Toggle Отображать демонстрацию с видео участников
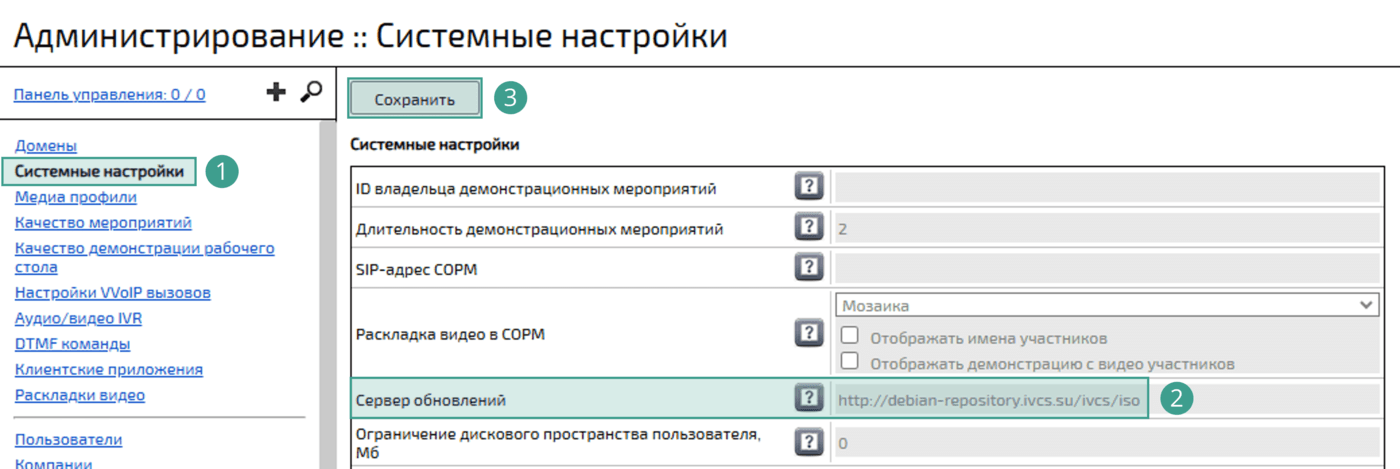 pos(850,361)
